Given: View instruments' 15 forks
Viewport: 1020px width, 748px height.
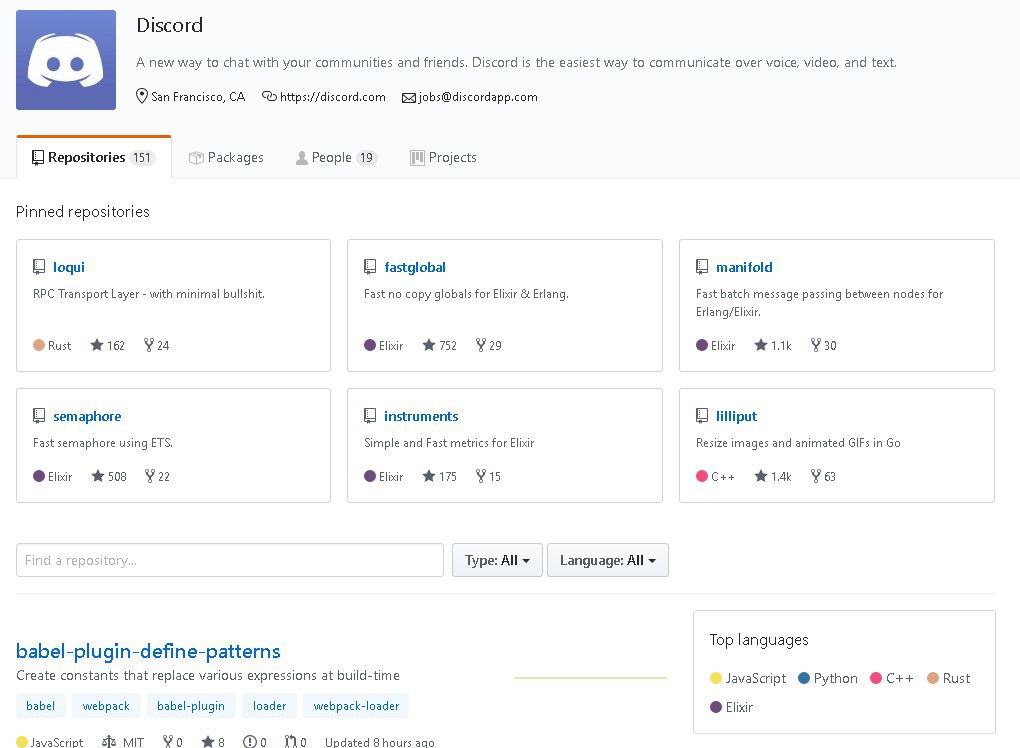Looking at the screenshot, I should [x=488, y=476].
